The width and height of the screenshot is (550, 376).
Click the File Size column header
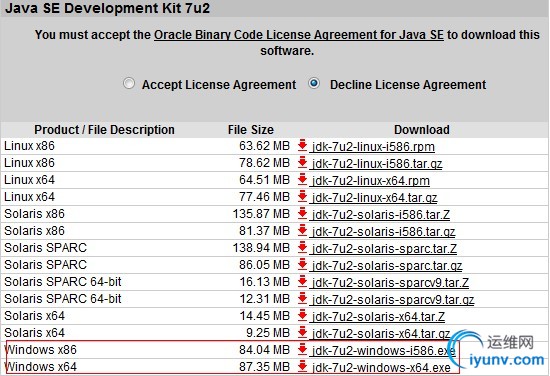[x=250, y=130]
